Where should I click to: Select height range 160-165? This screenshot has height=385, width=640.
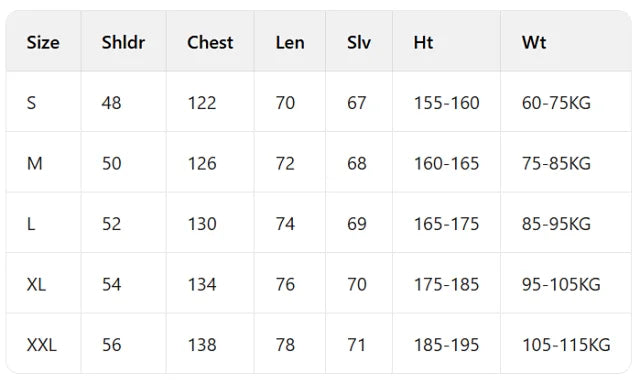tap(447, 164)
